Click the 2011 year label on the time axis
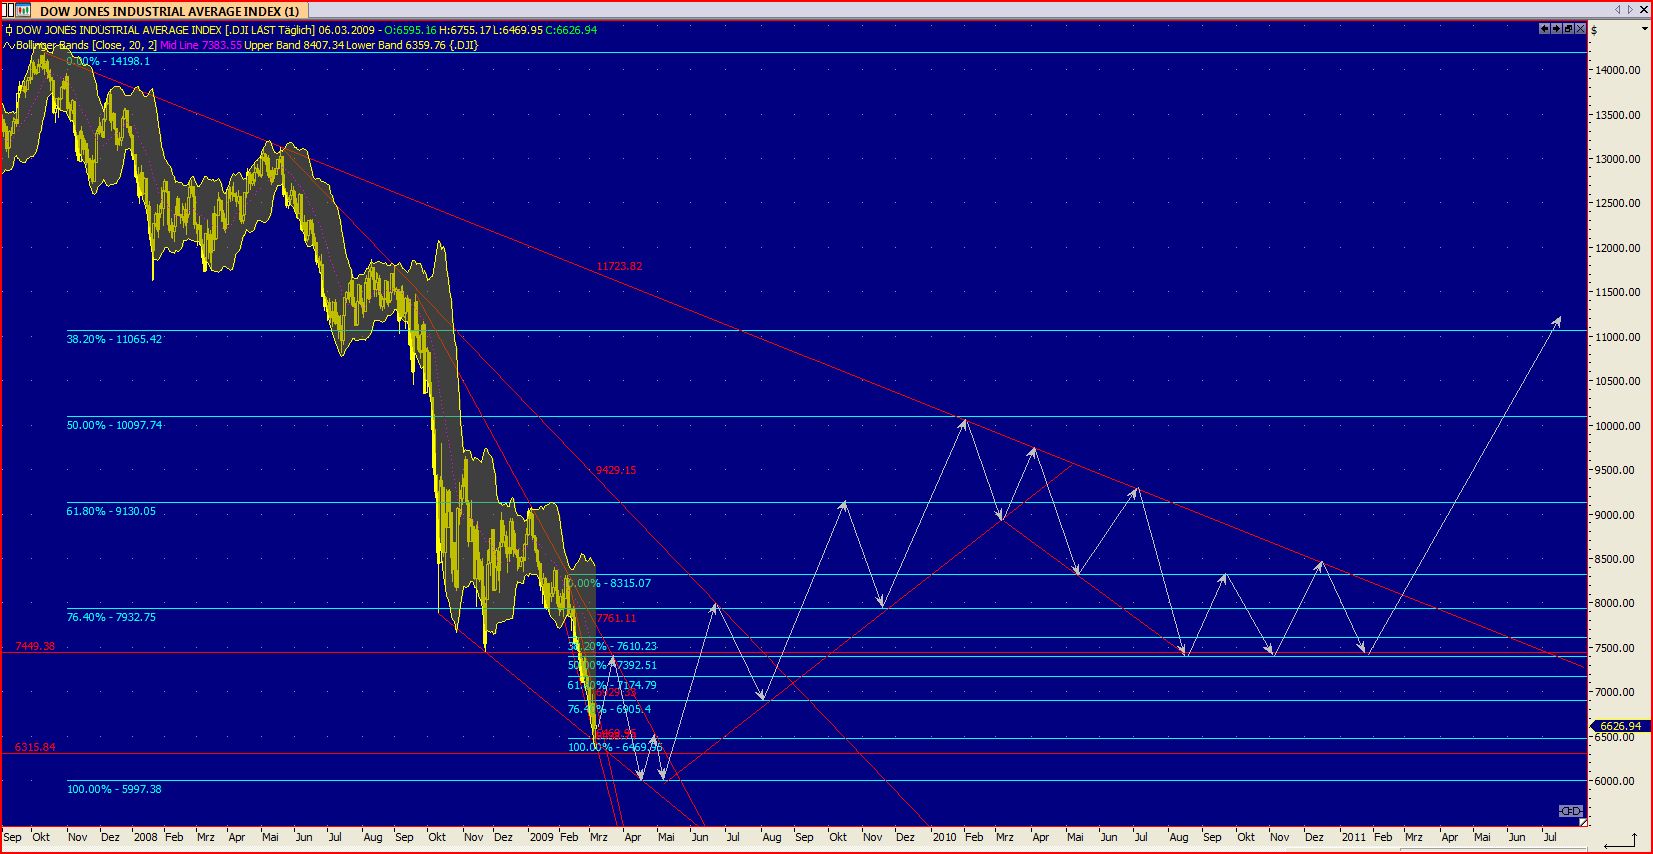The width and height of the screenshot is (1653, 854). point(1353,837)
